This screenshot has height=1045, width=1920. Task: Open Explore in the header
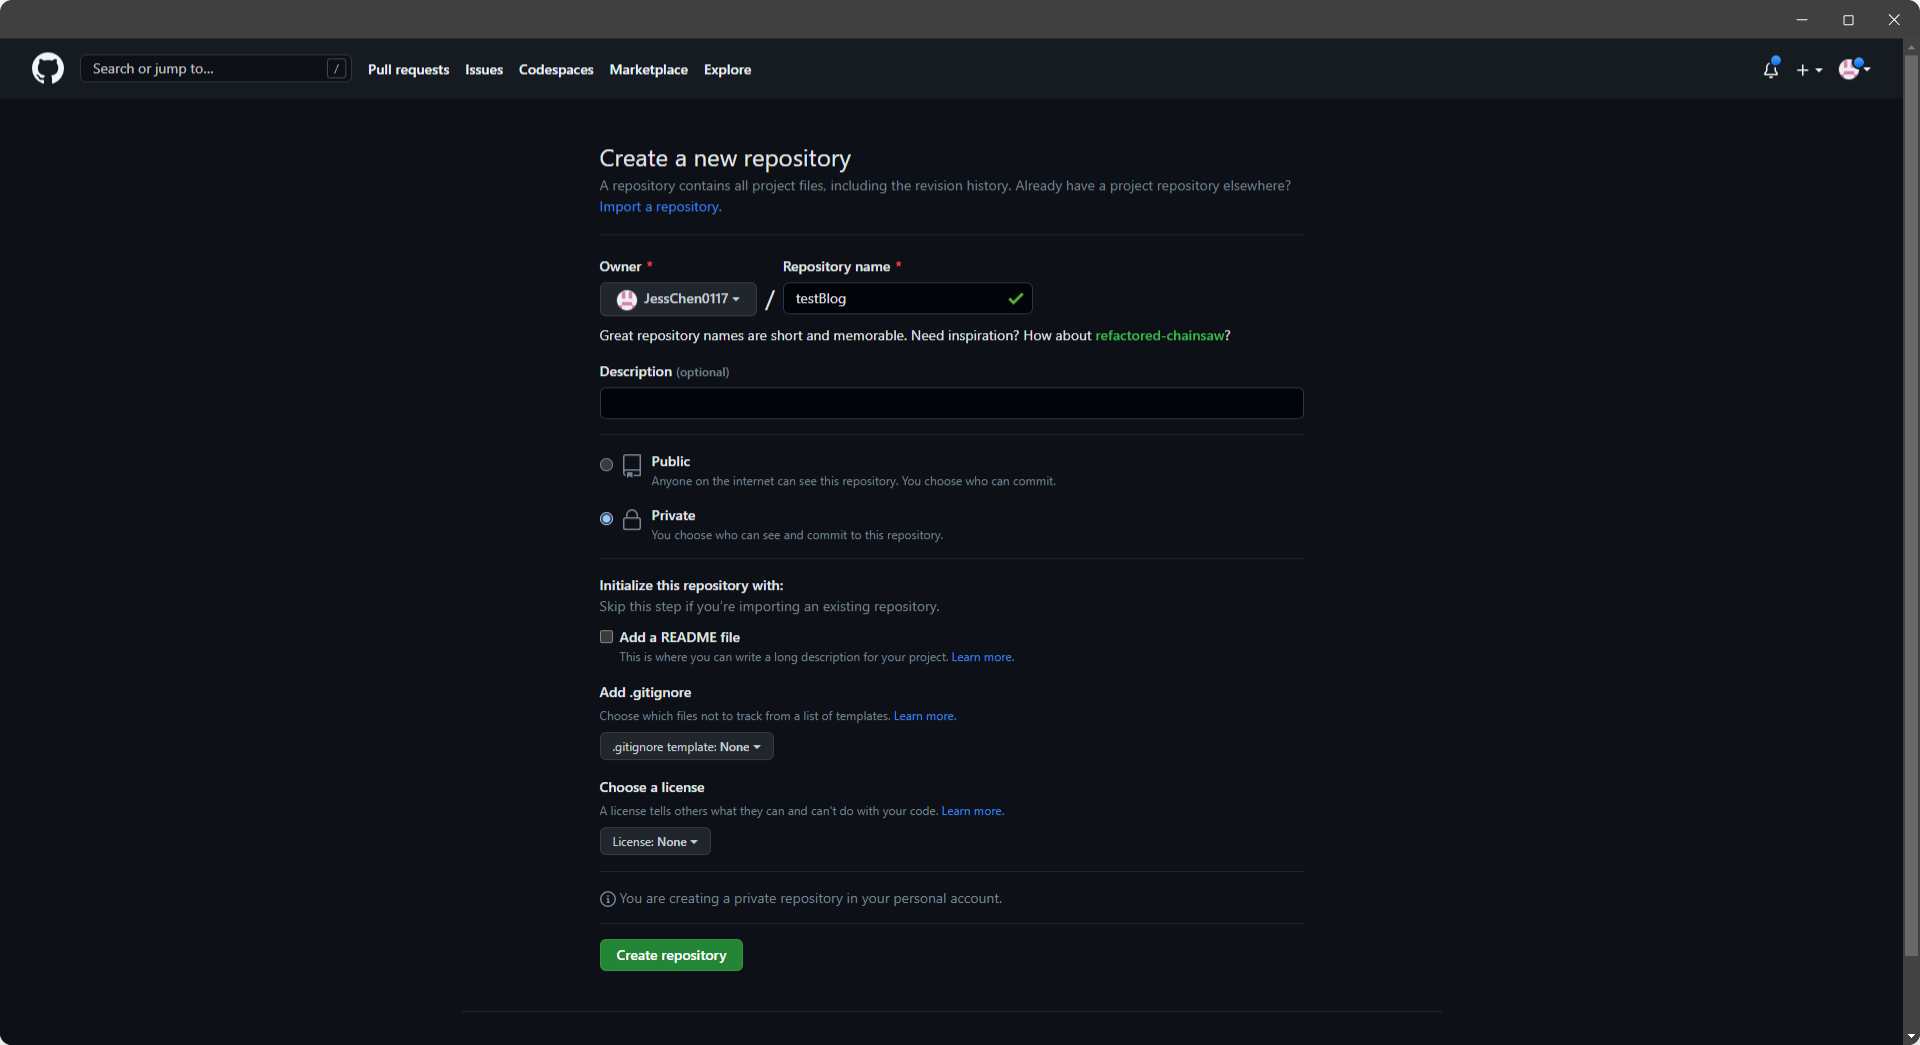point(727,70)
